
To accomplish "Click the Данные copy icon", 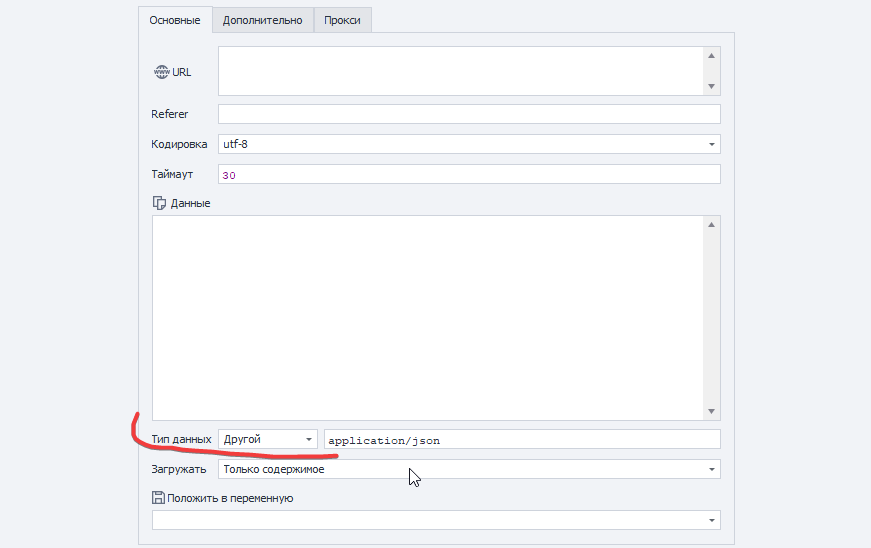I will 159,203.
